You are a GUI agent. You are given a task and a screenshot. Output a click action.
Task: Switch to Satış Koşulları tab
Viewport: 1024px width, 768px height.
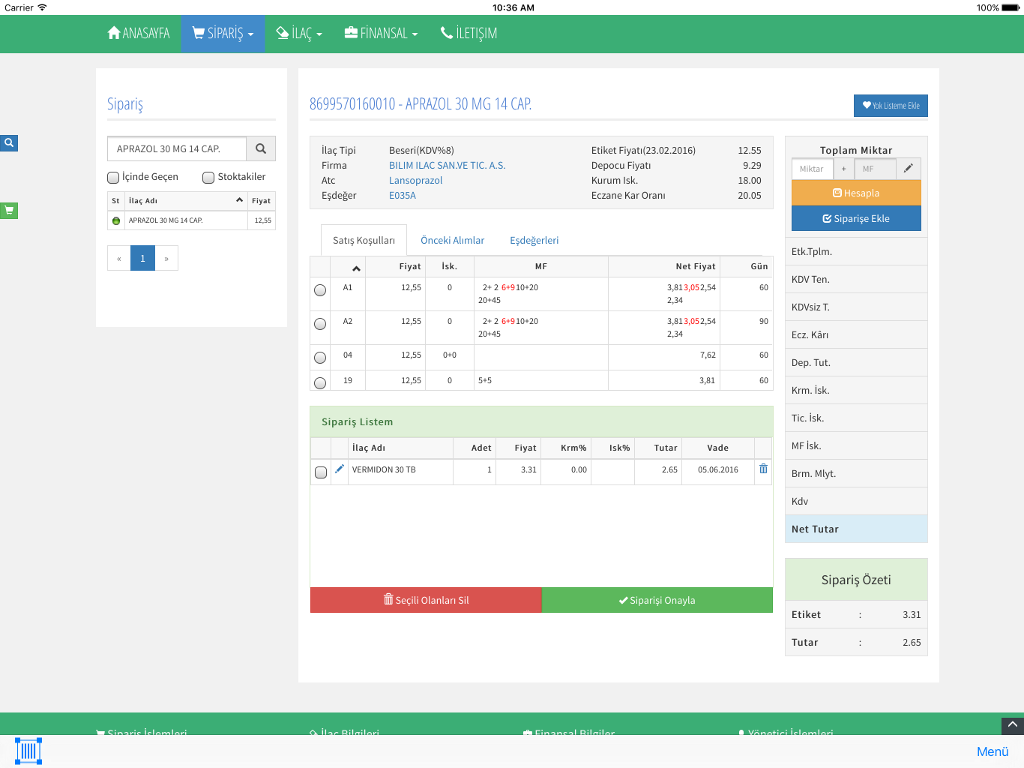(x=364, y=240)
